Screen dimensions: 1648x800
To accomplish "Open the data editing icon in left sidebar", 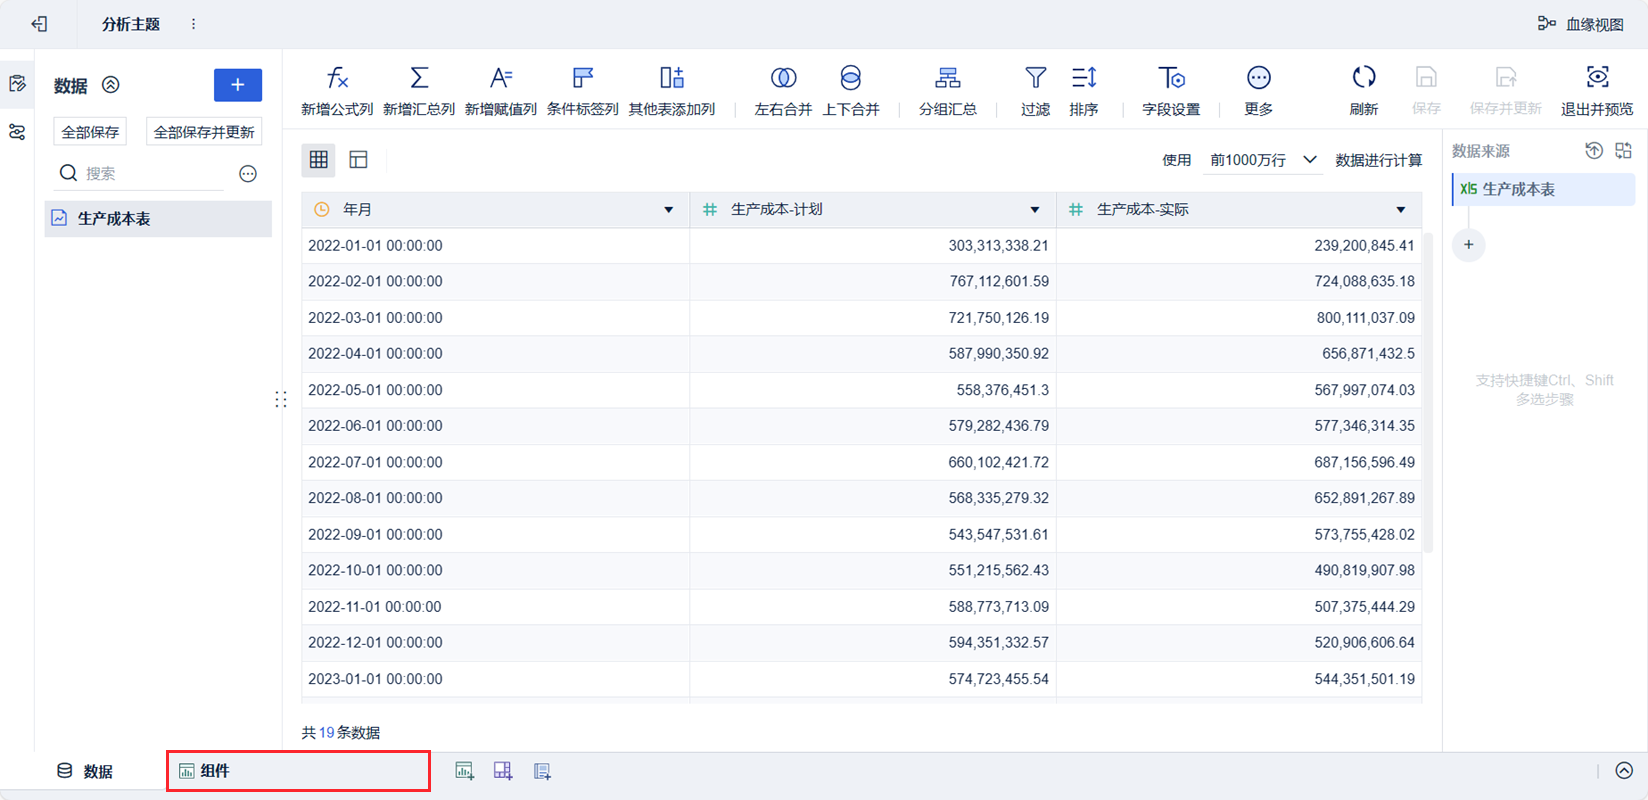I will [17, 83].
